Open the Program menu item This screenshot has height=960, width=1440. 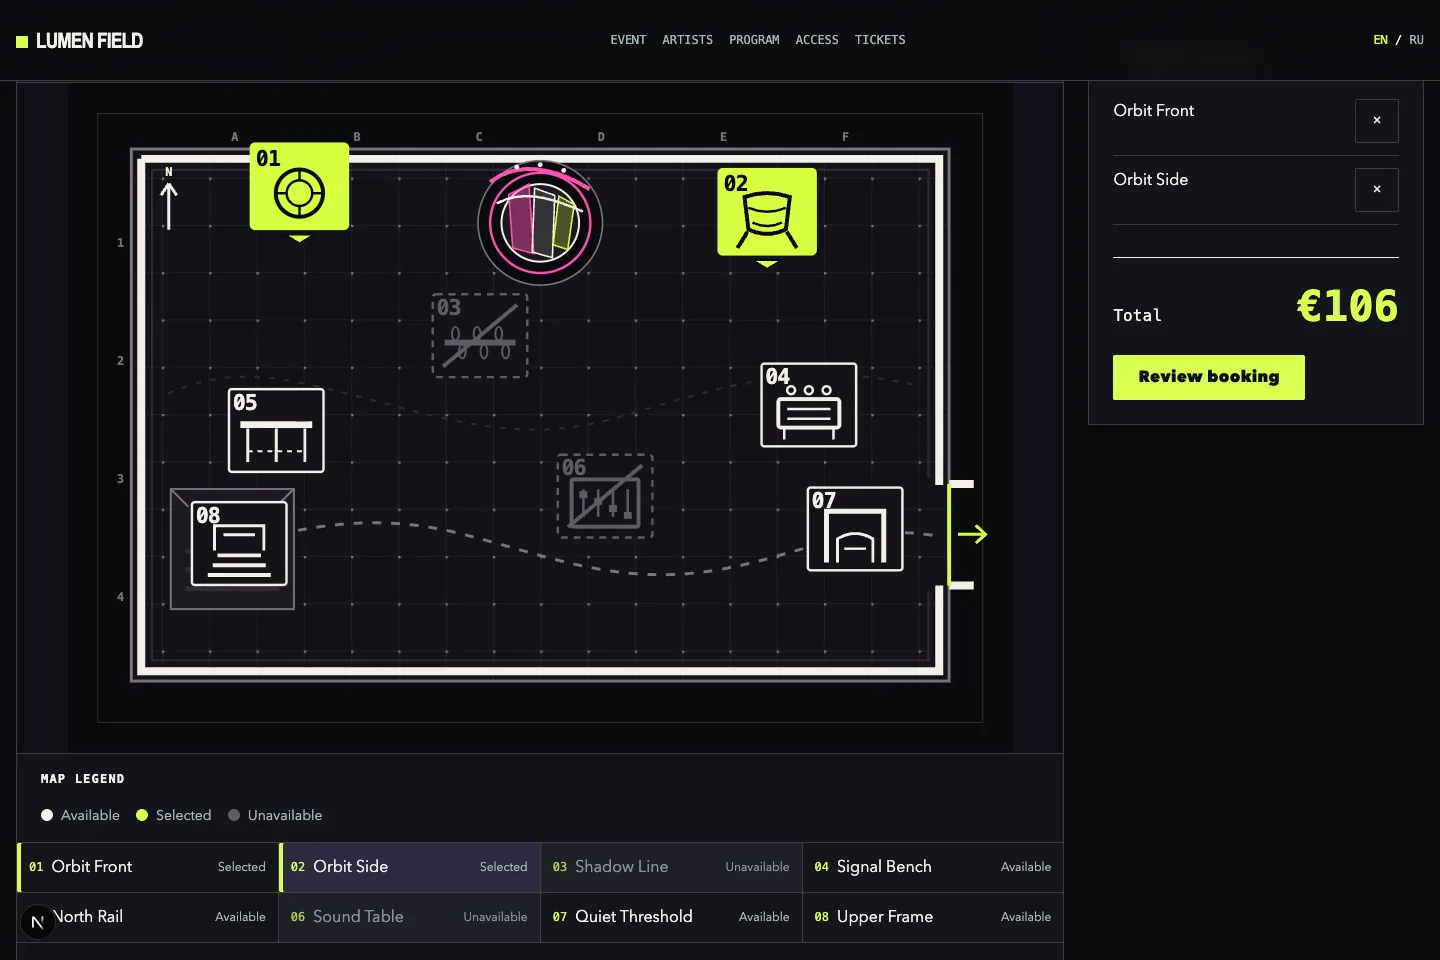(x=754, y=40)
